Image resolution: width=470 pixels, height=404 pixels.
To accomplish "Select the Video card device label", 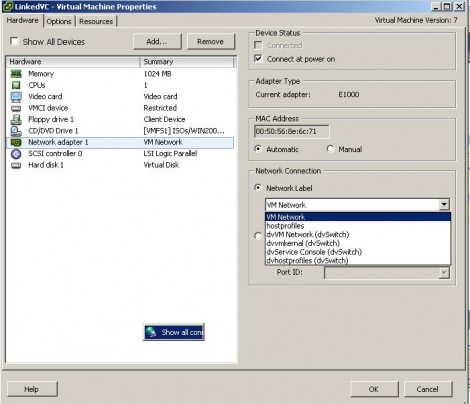I will 45,96.
